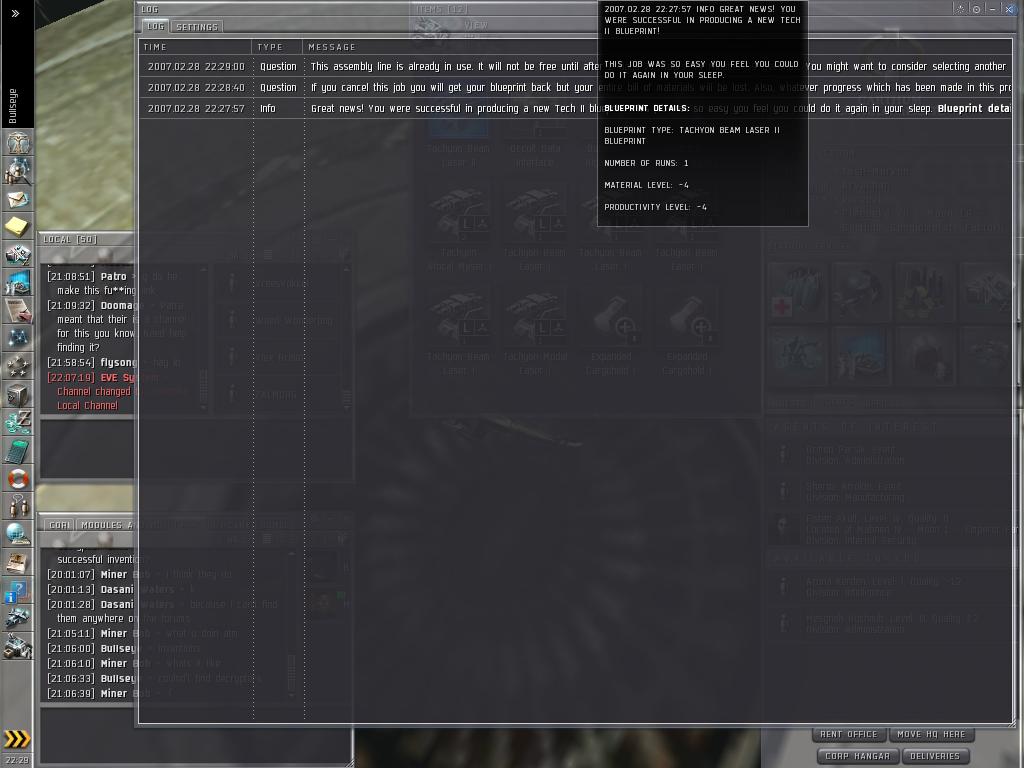Click the blueprint details popup text
This screenshot has width=1024, height=768.
703,114
